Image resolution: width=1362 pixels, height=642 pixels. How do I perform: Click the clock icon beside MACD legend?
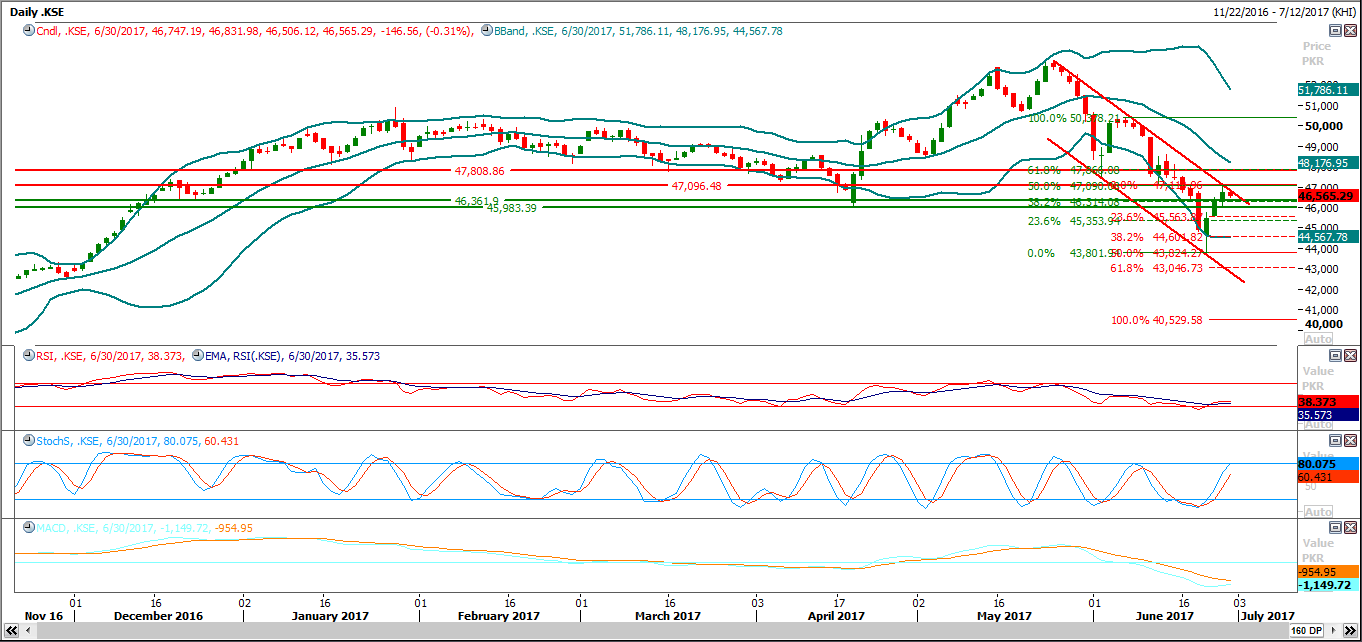28,527
